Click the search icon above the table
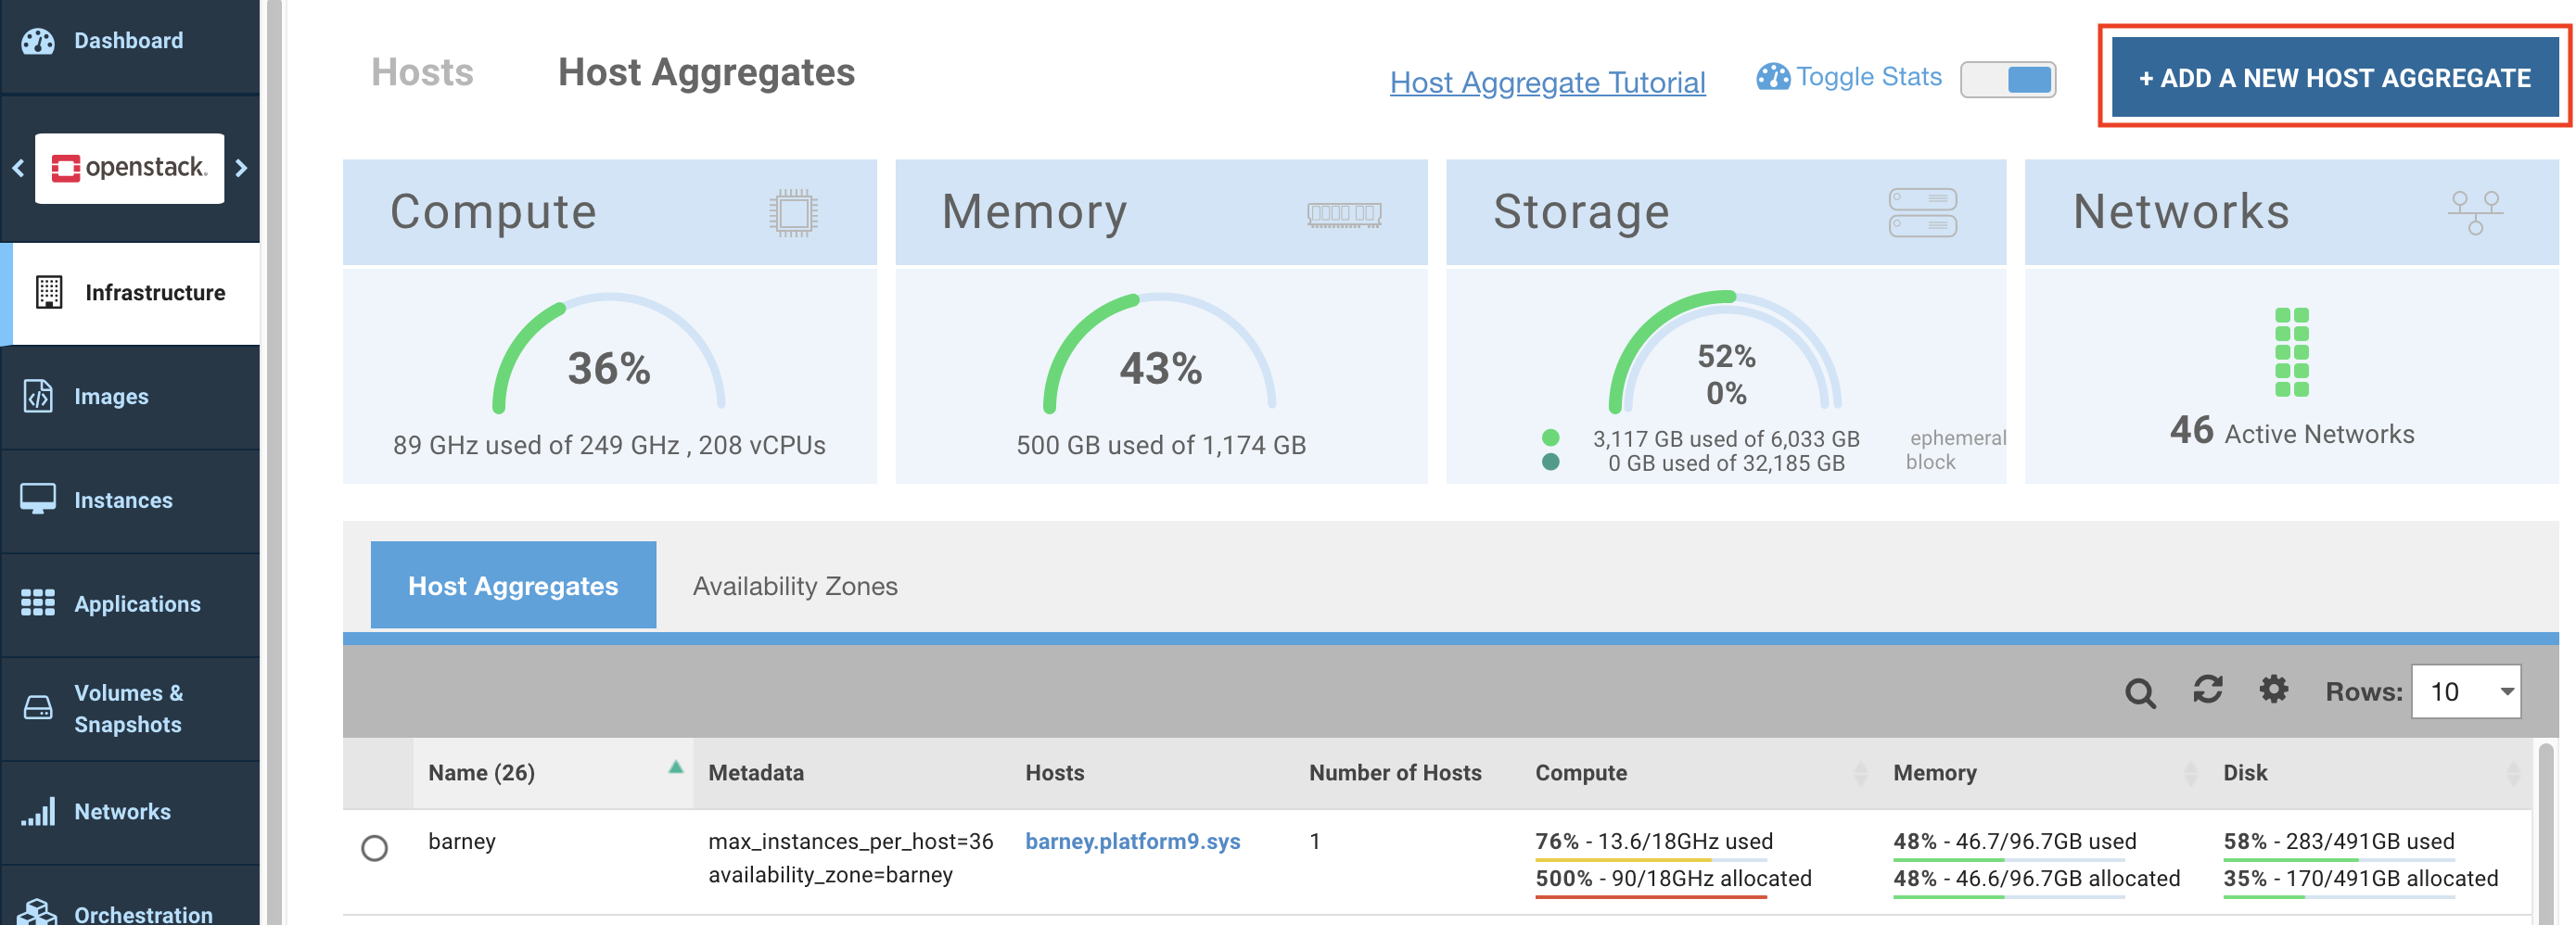Viewport: 2576px width, 925px height. (x=2139, y=692)
